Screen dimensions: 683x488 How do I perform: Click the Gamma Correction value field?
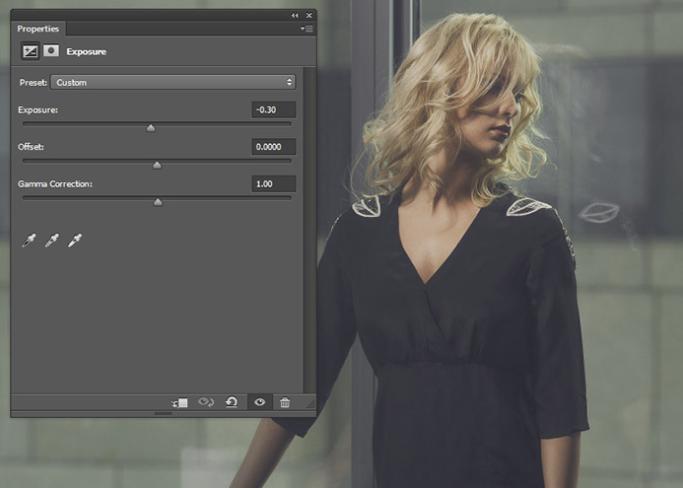pos(273,184)
